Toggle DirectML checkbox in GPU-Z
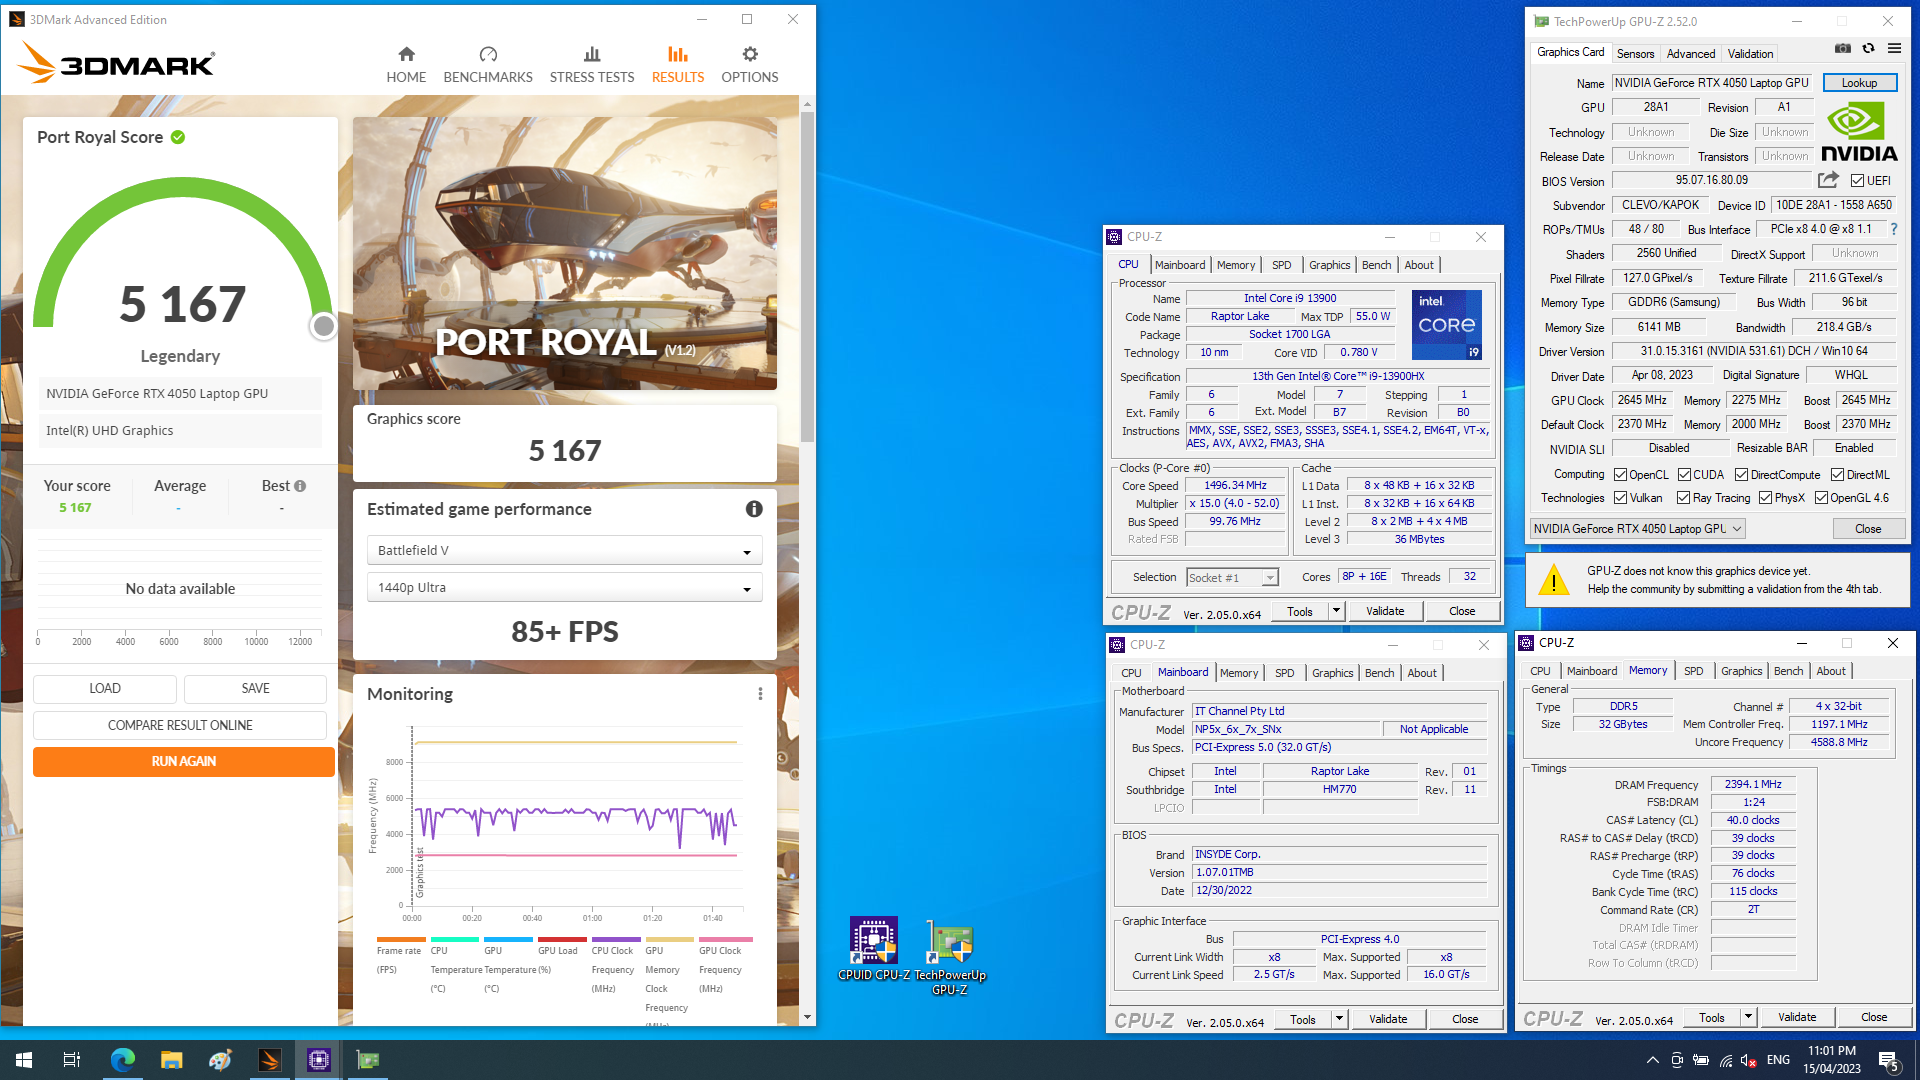 1837,475
